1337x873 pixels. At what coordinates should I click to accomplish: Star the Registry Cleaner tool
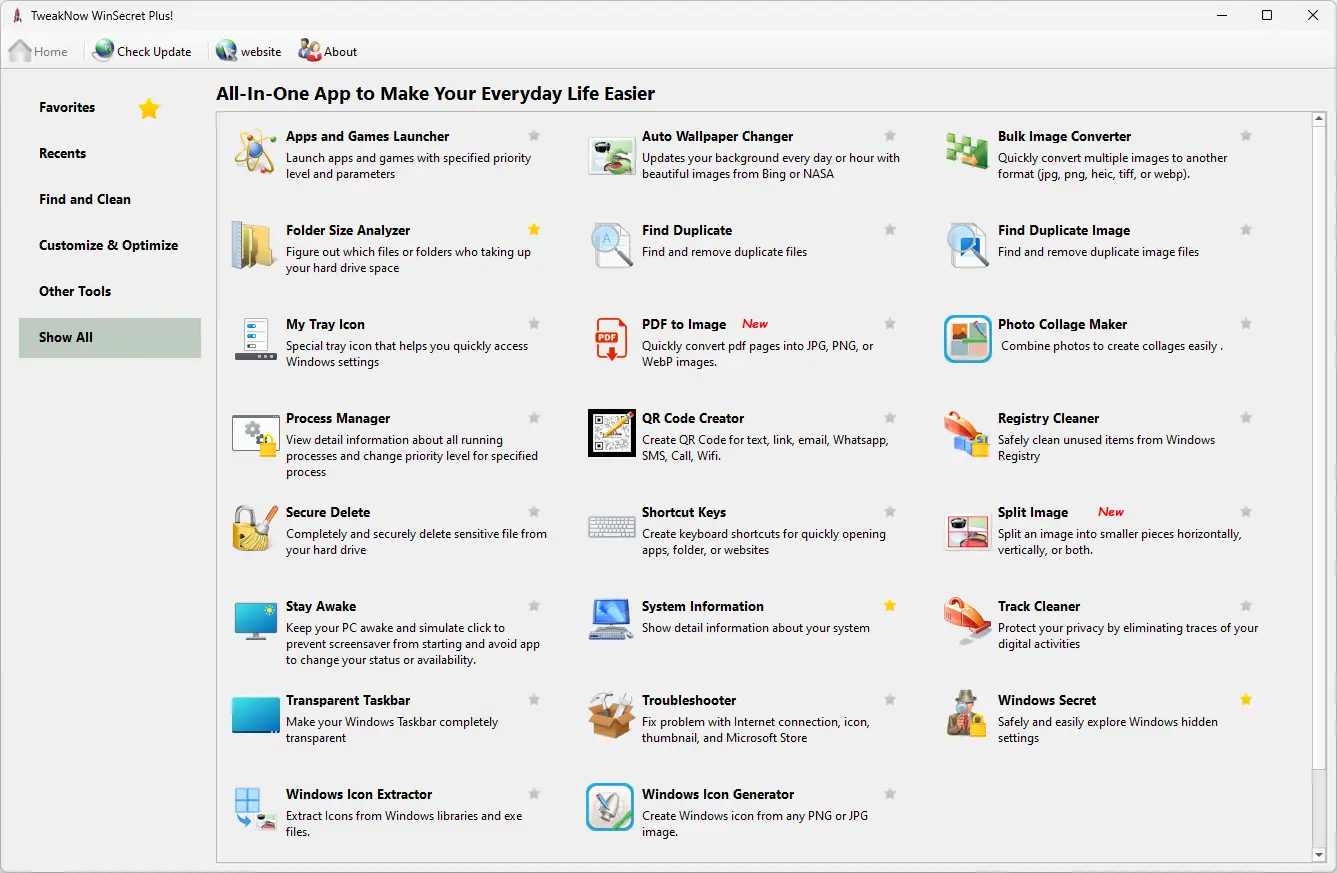coord(1246,418)
